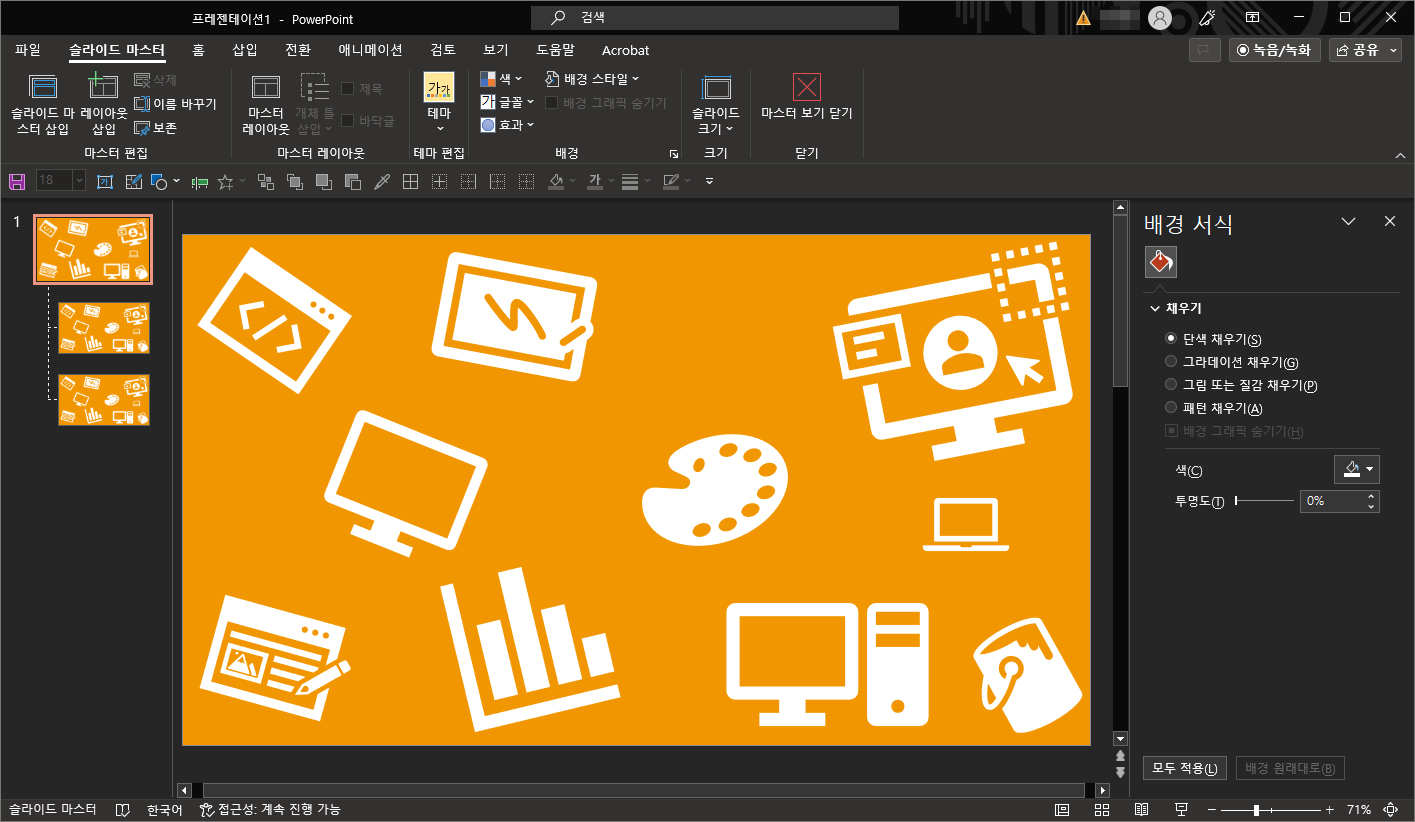Click group objects icon in quick toolbar
Screen dimensions: 1415x822
[x=266, y=181]
